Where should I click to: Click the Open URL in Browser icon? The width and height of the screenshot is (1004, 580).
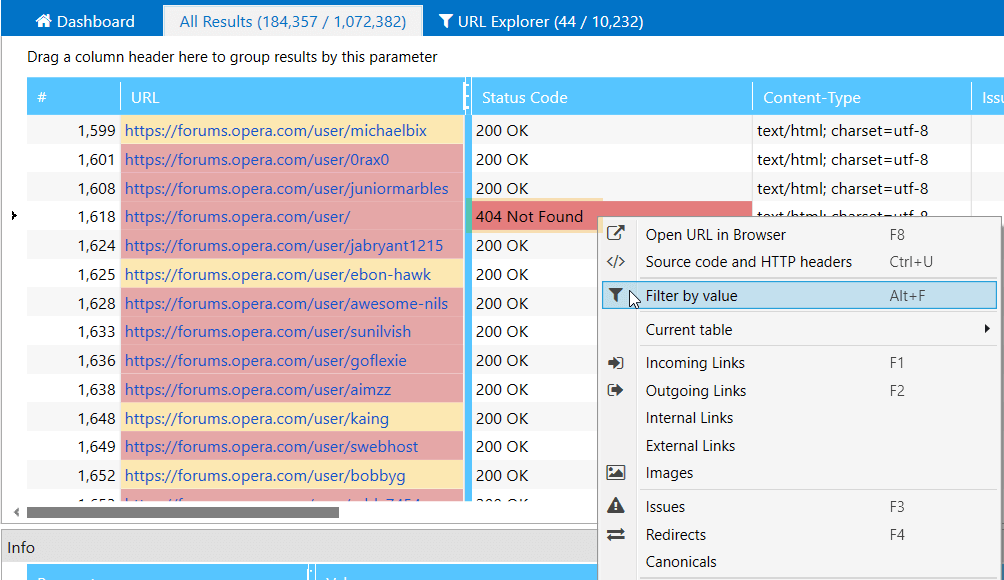(615, 234)
